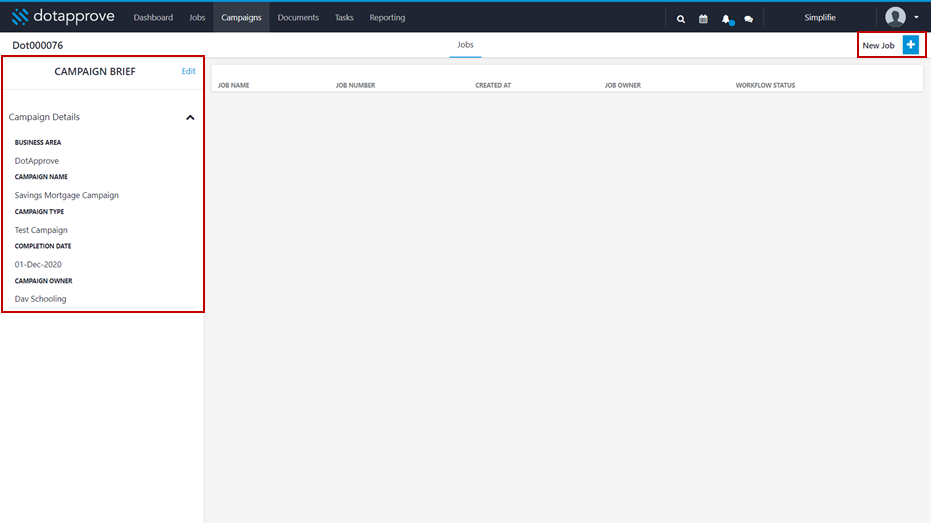The width and height of the screenshot is (931, 523).
Task: Open the Jobs menu in the top navigation
Action: (x=197, y=18)
